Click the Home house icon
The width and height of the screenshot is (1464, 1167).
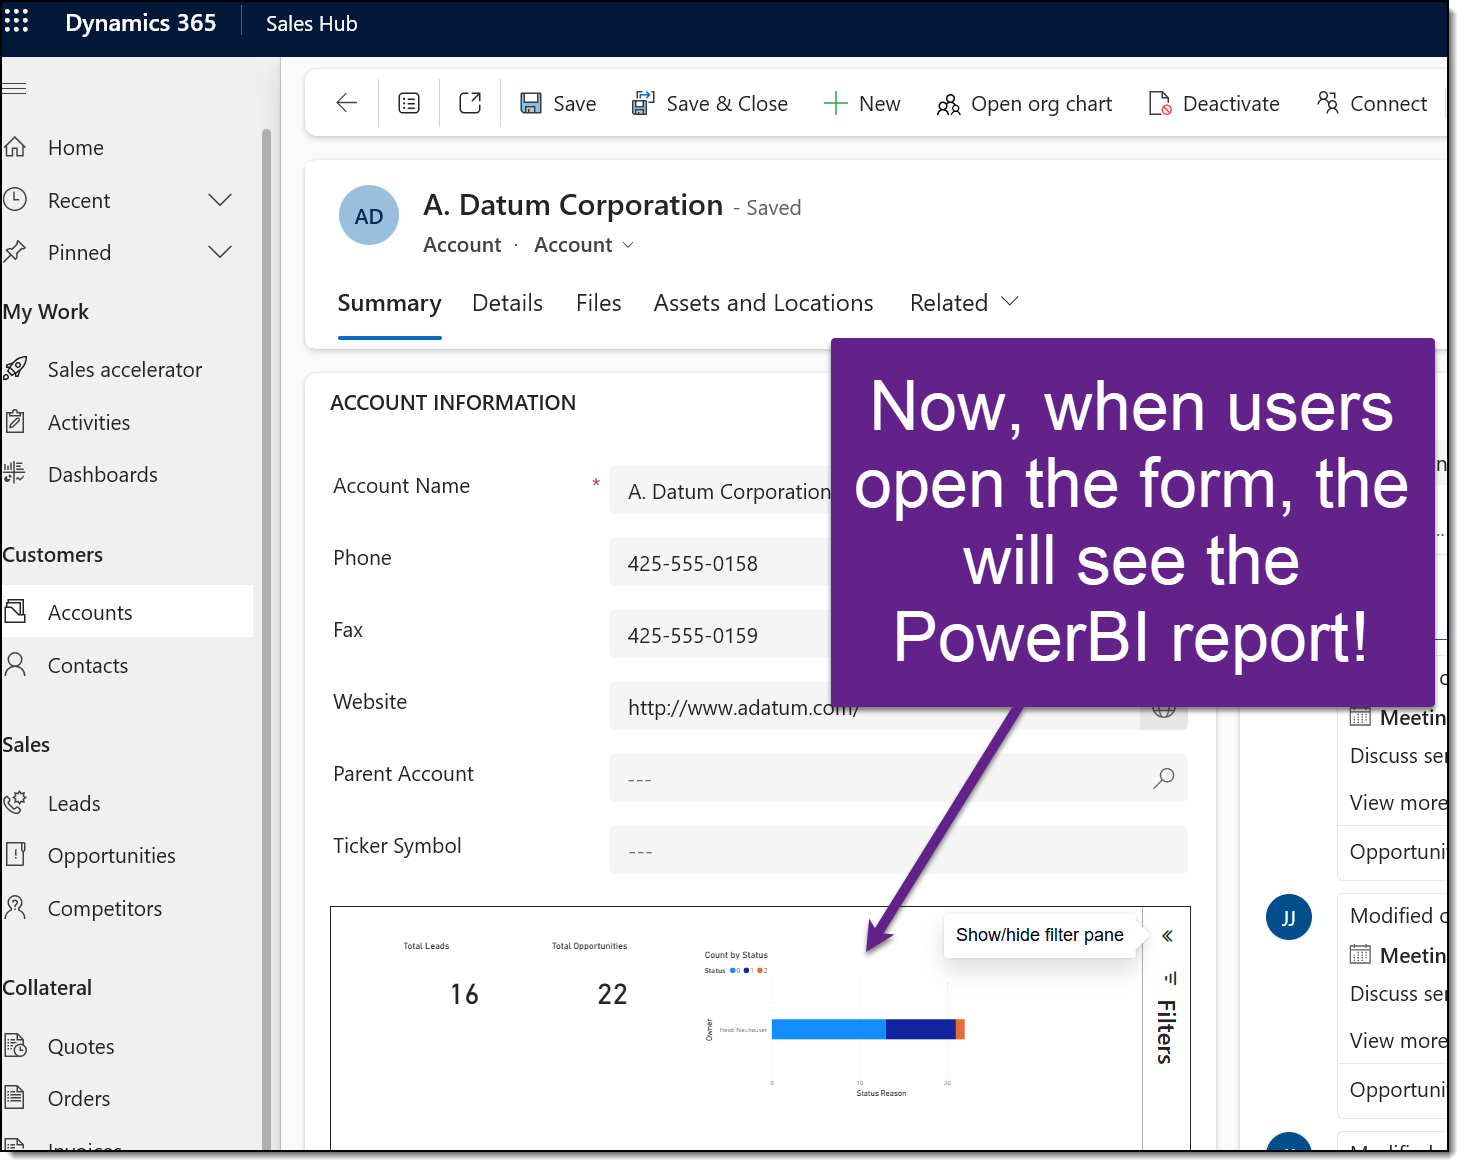[x=15, y=147]
